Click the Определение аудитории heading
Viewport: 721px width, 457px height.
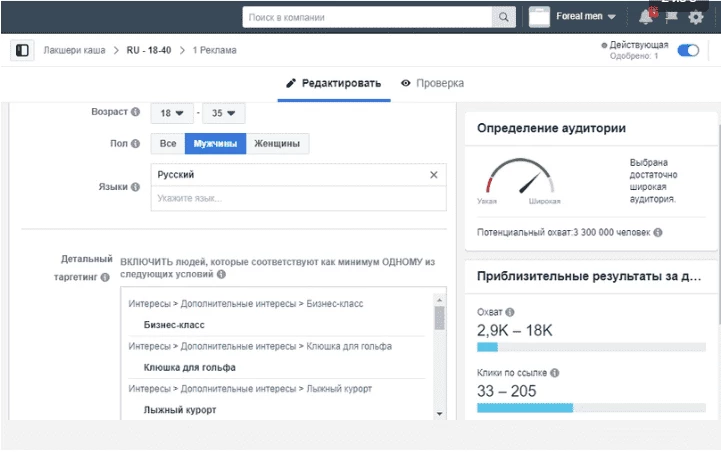[551, 128]
